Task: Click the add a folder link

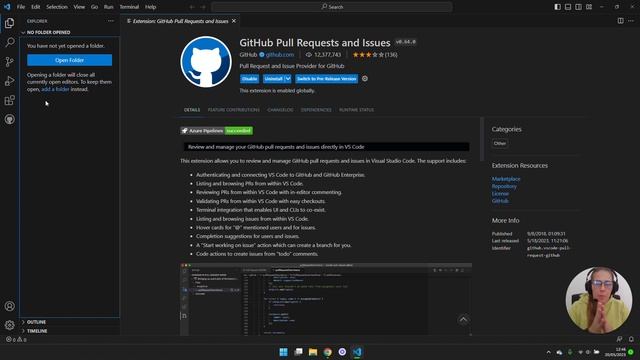Action: (56, 89)
